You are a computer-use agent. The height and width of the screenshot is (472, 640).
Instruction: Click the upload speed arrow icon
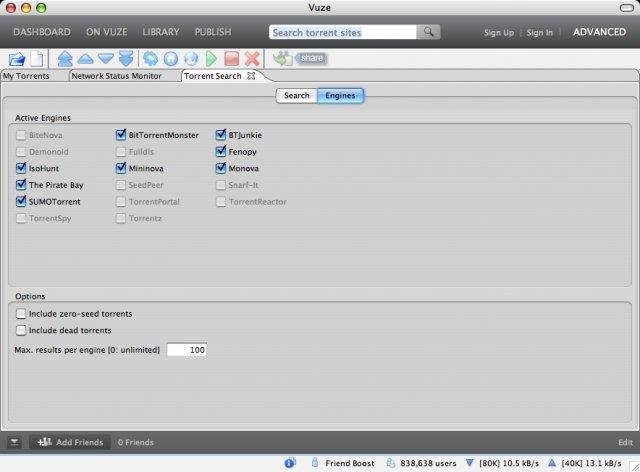point(552,463)
